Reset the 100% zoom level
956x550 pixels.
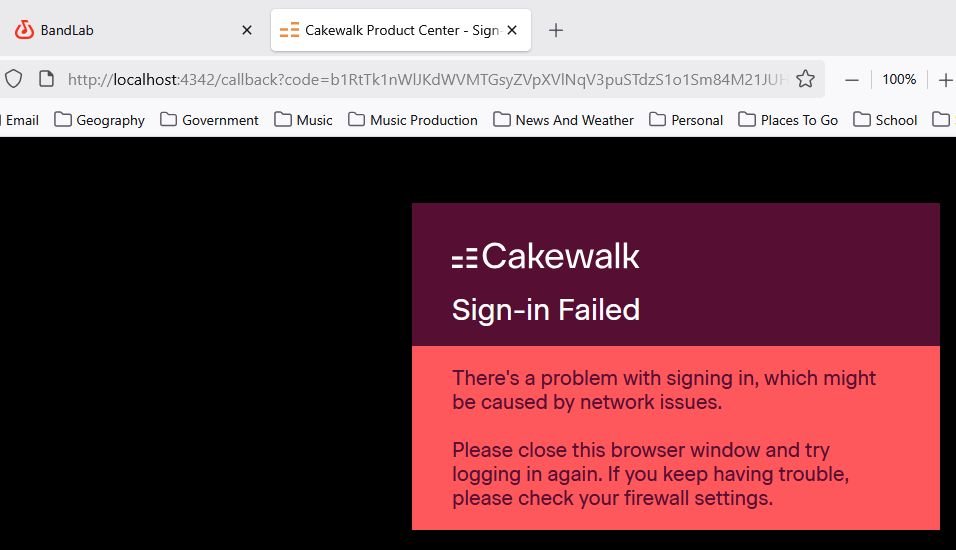coord(899,79)
